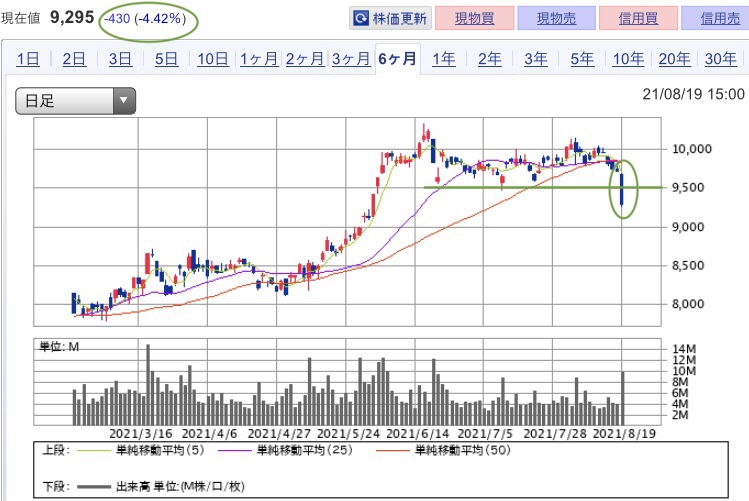Image resolution: width=749 pixels, height=501 pixels.
Task: Switch chart range to 1ヶ月
Action: [x=259, y=59]
